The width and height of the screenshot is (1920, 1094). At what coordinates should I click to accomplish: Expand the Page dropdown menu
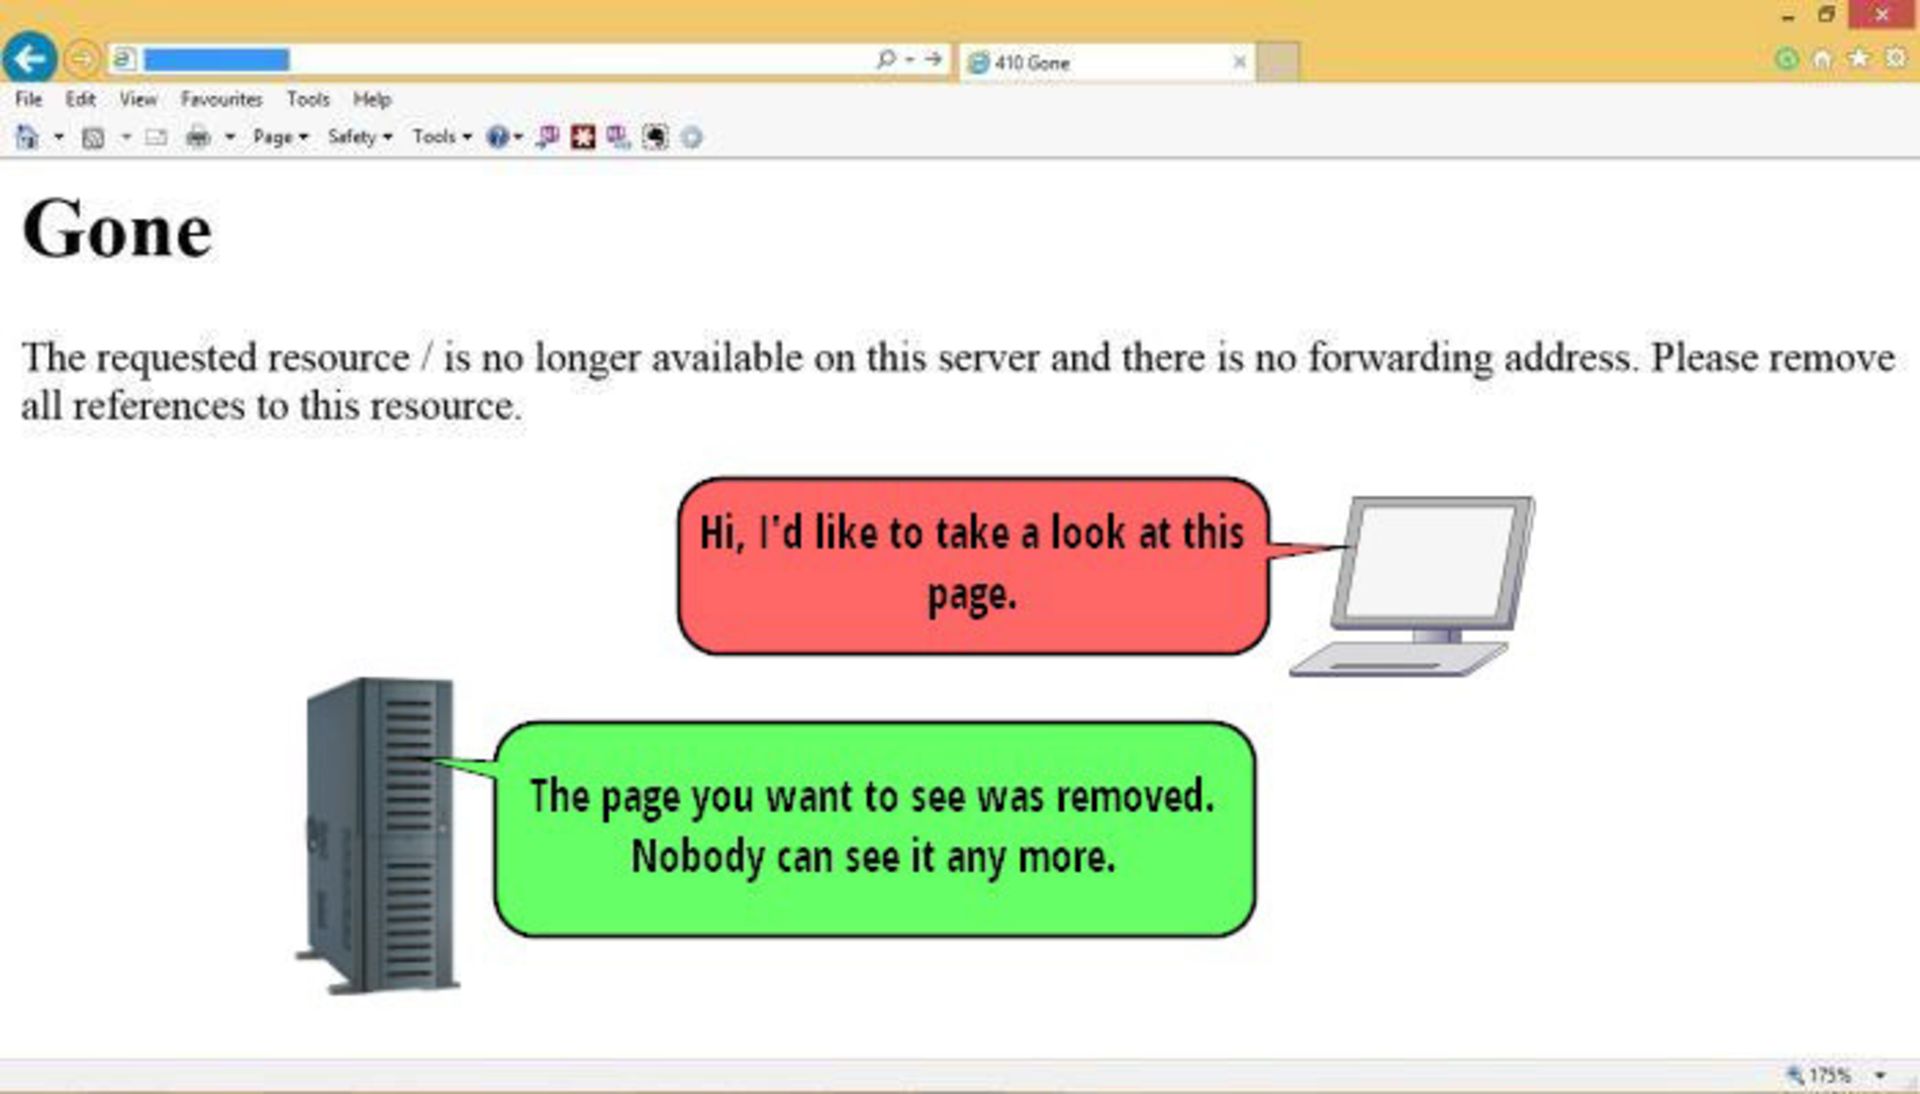[x=280, y=137]
